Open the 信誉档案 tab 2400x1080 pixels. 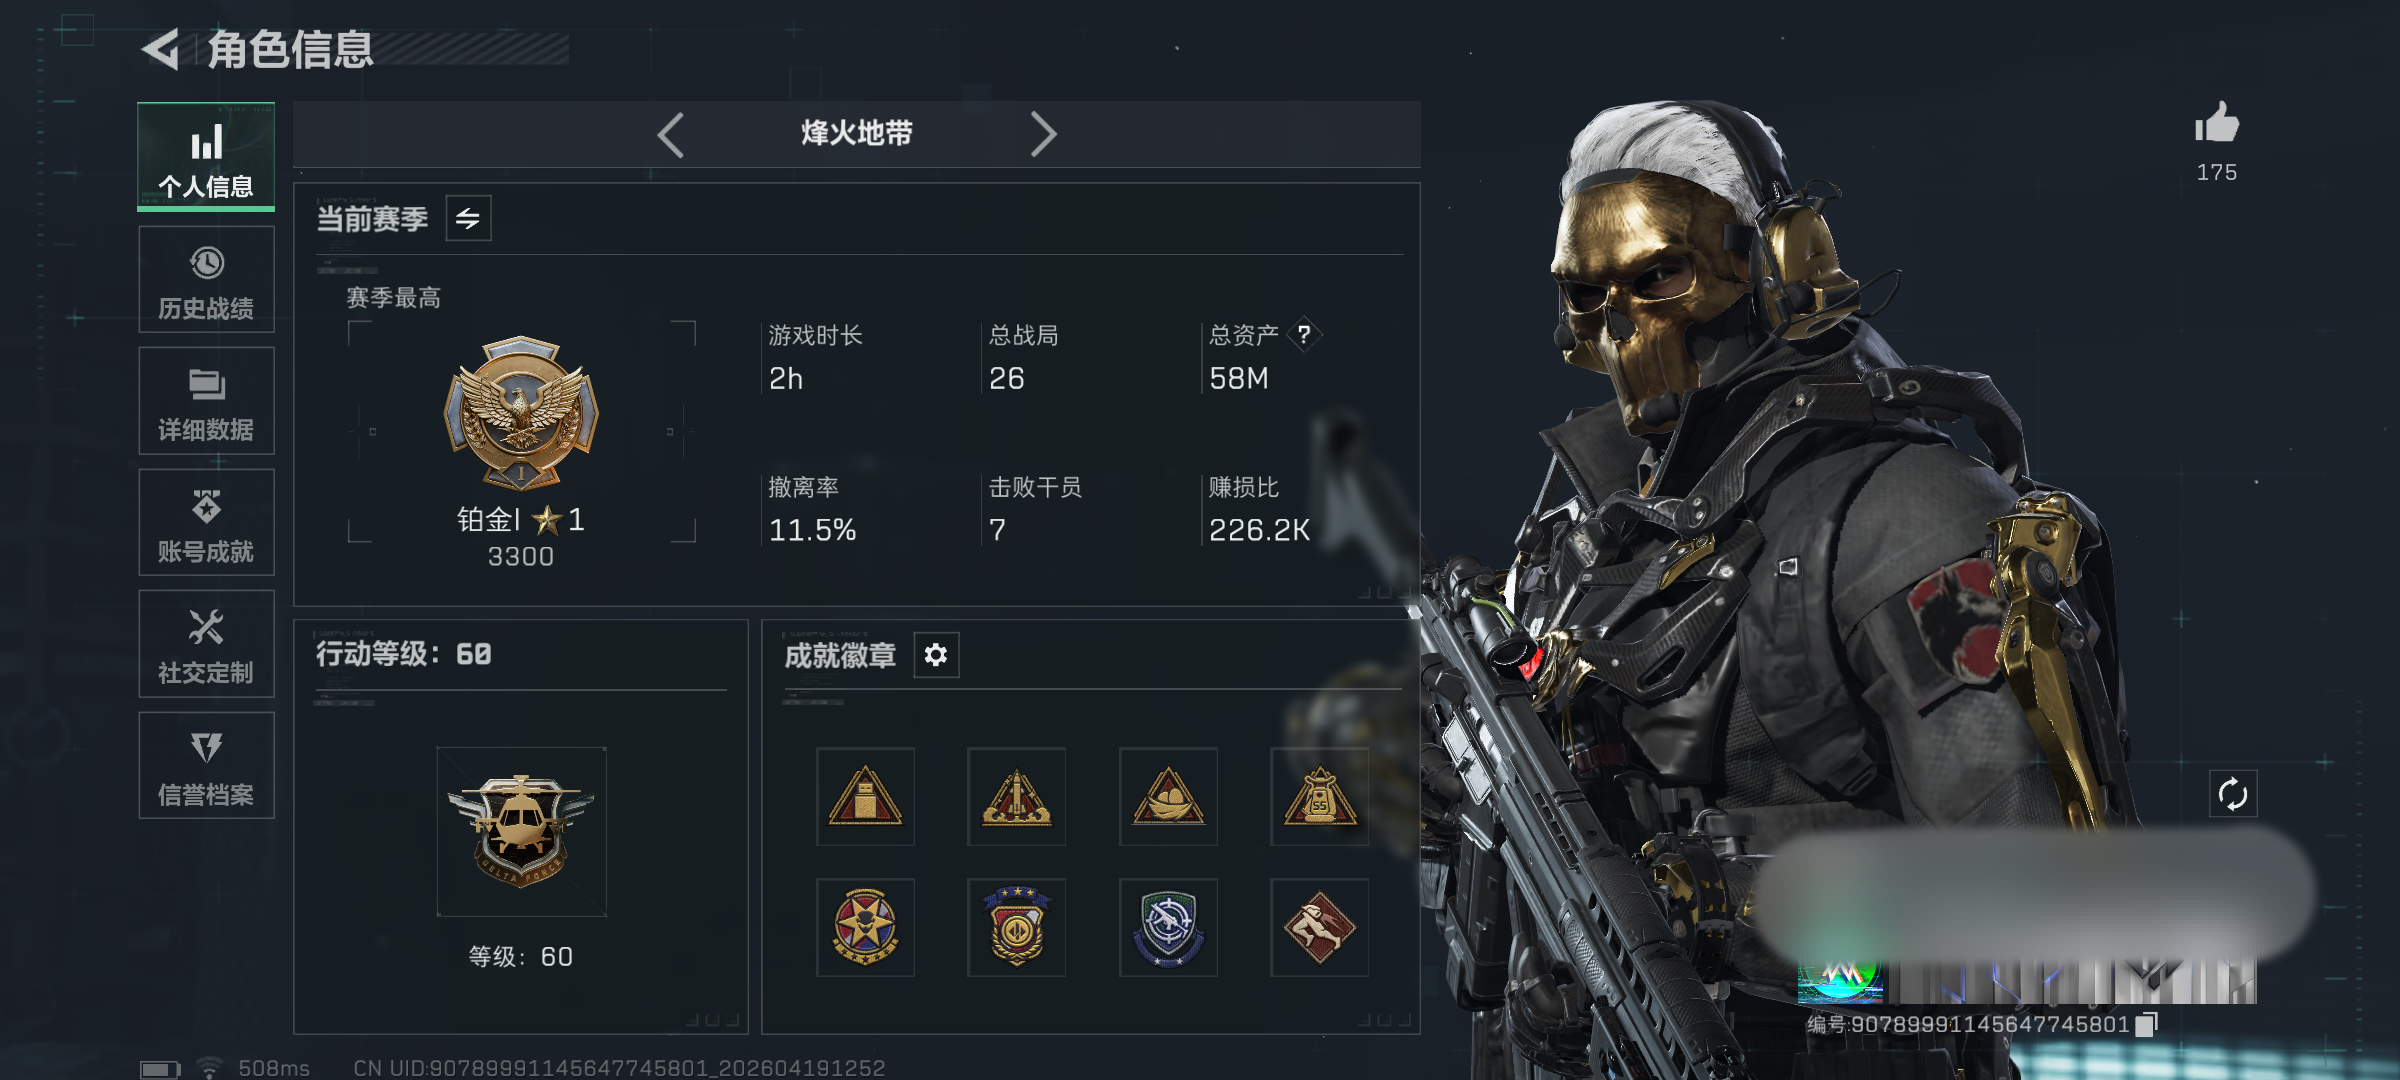point(206,766)
